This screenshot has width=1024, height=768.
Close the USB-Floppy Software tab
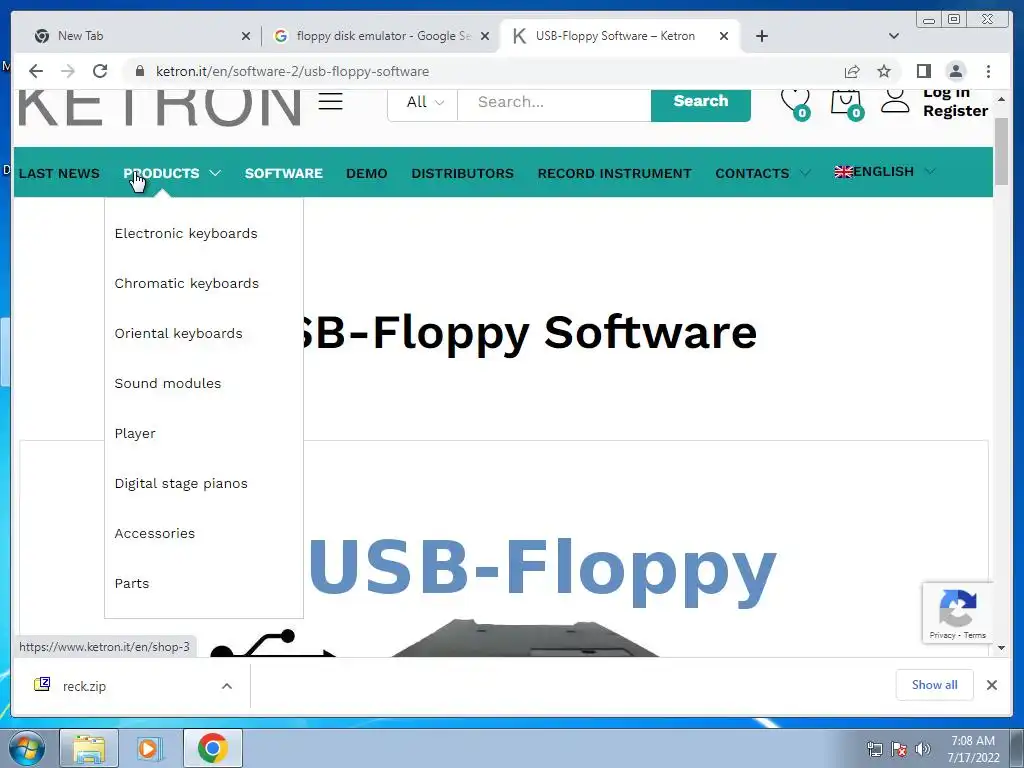pos(724,36)
